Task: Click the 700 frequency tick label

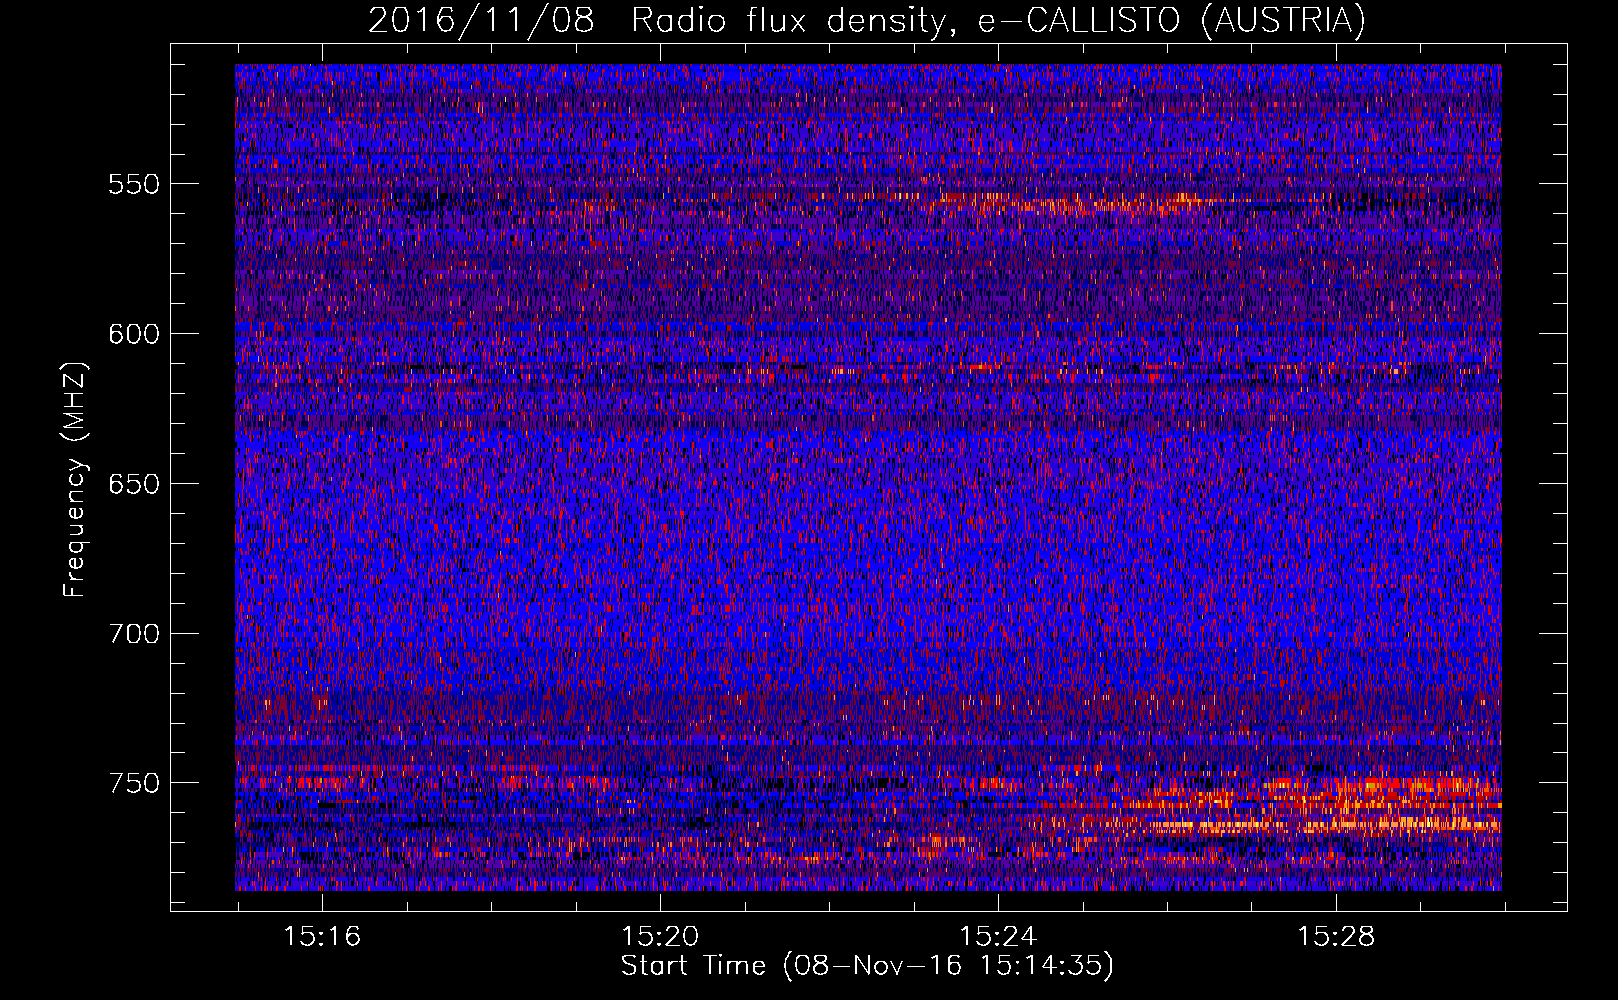Action: (x=134, y=633)
